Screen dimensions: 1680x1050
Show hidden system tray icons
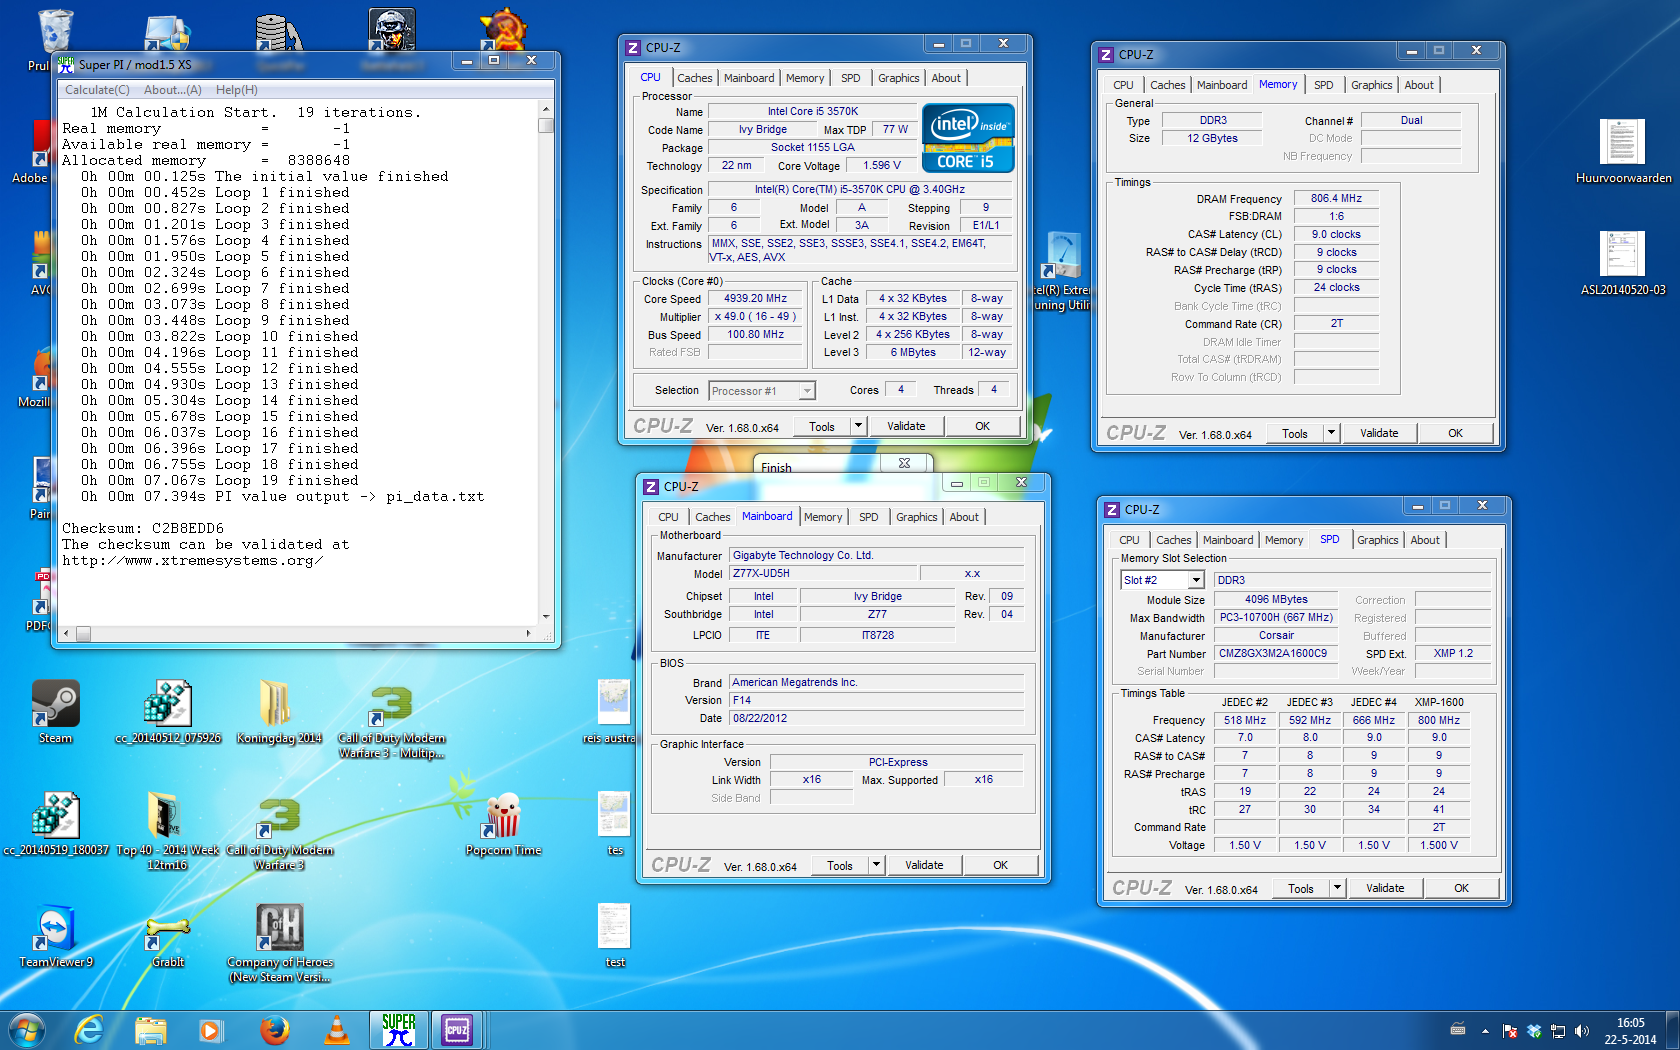coord(1485,1030)
